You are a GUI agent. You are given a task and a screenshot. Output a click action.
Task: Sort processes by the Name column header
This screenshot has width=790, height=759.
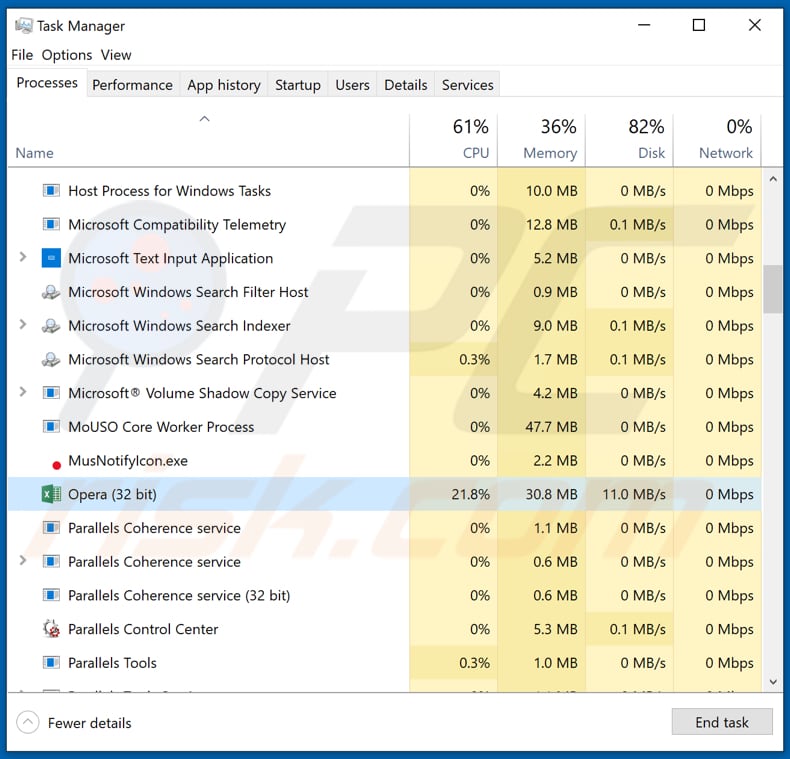pos(34,153)
